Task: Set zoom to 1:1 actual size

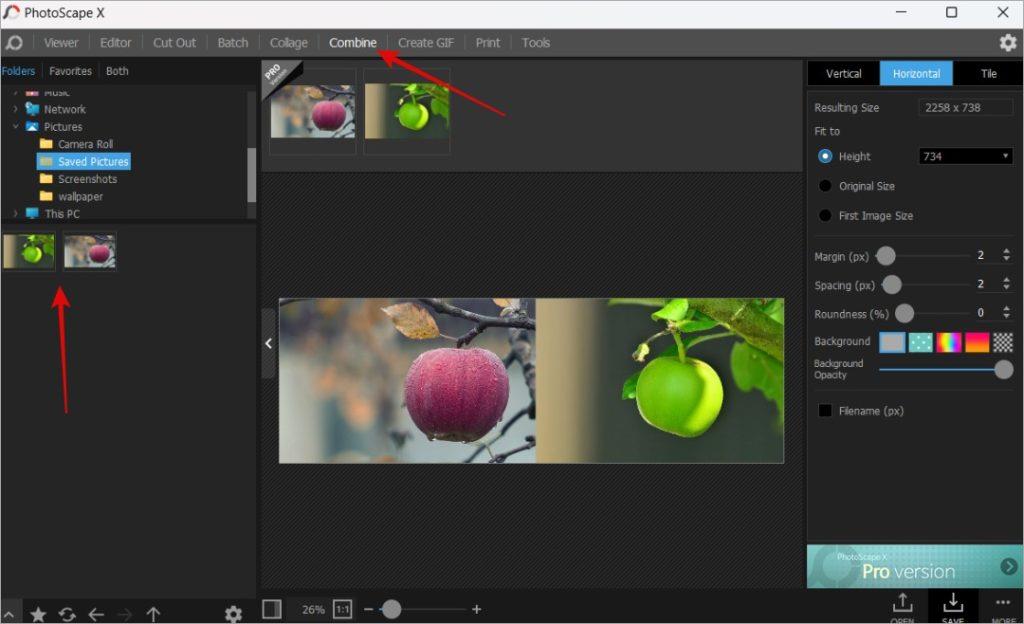Action: 342,609
